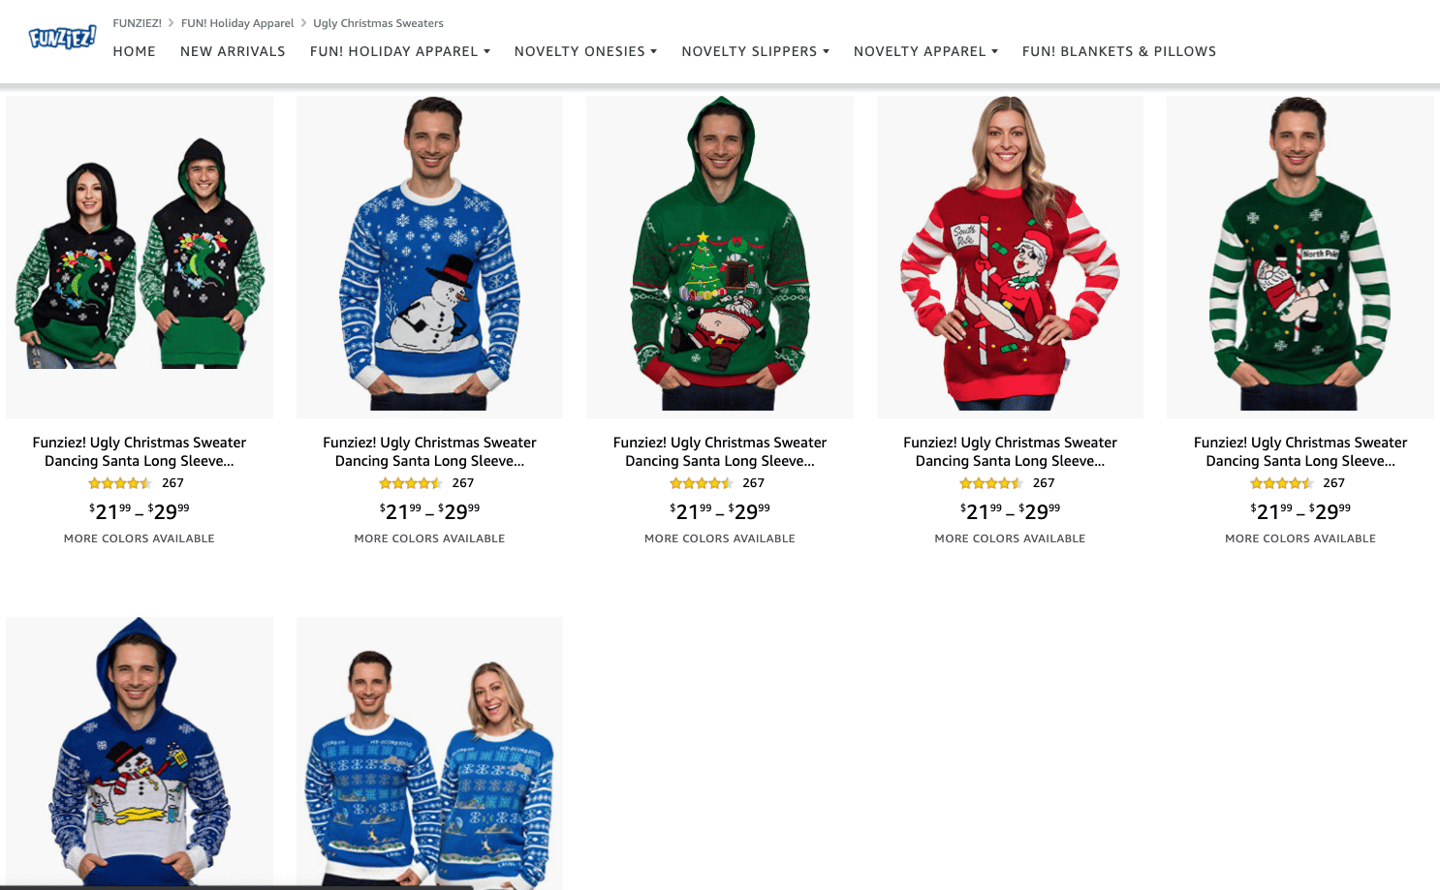1440x890 pixels.
Task: Go to the HOME menu item
Action: (134, 51)
